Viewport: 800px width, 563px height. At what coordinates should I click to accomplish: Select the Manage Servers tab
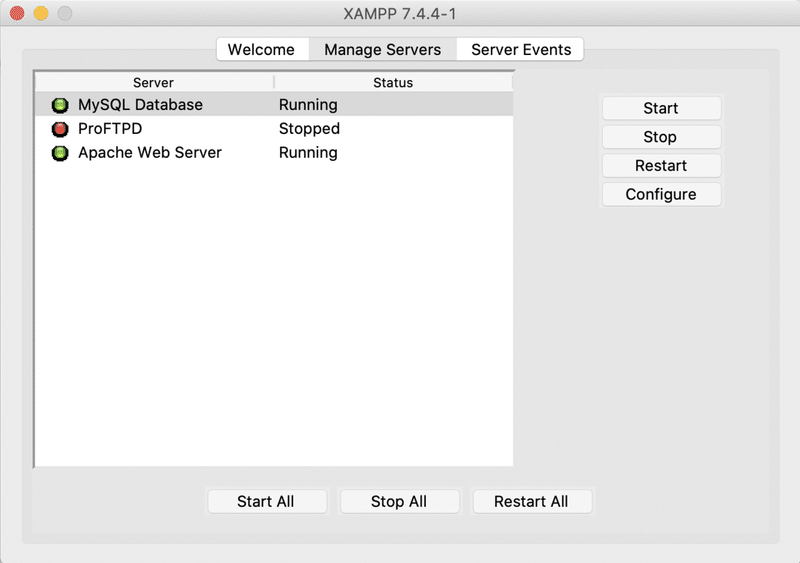383,50
